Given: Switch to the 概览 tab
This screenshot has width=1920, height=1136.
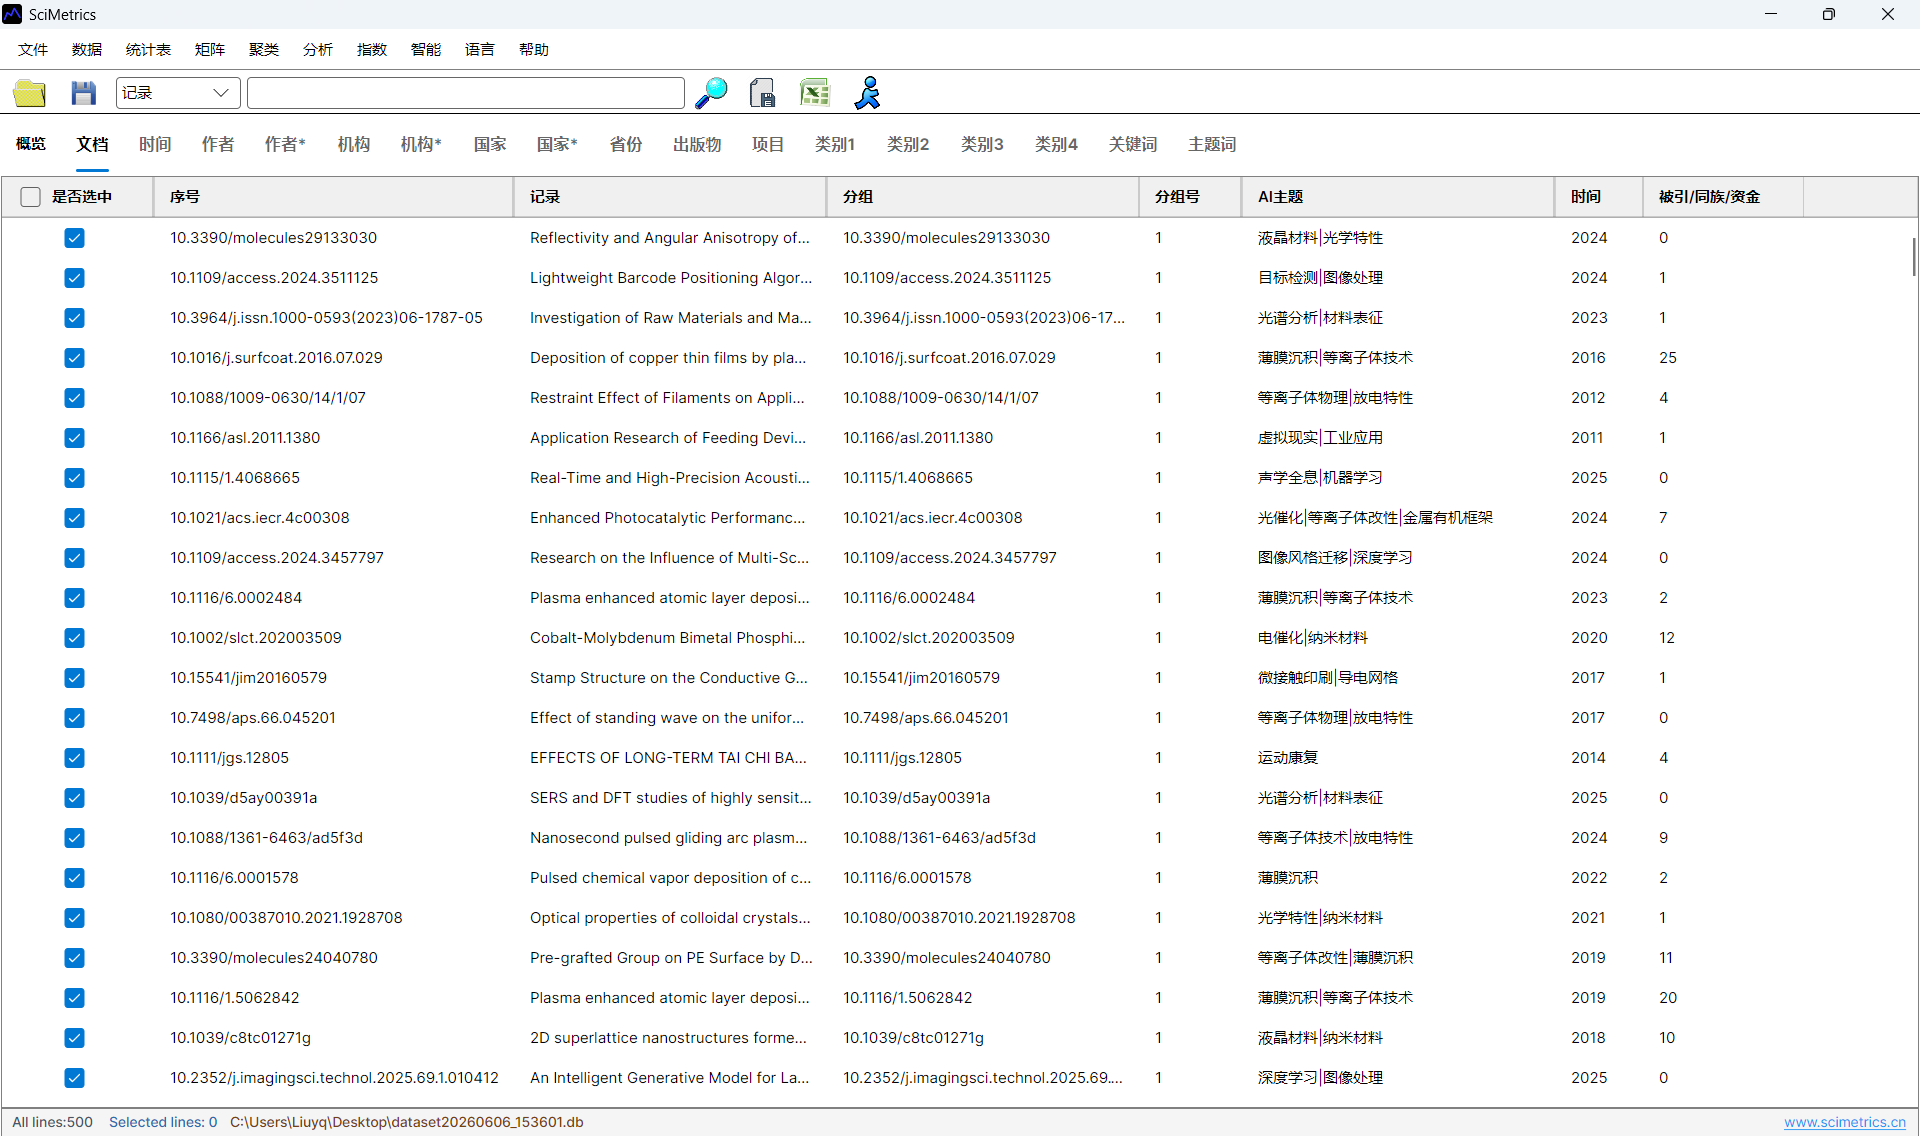Looking at the screenshot, I should pyautogui.click(x=31, y=144).
